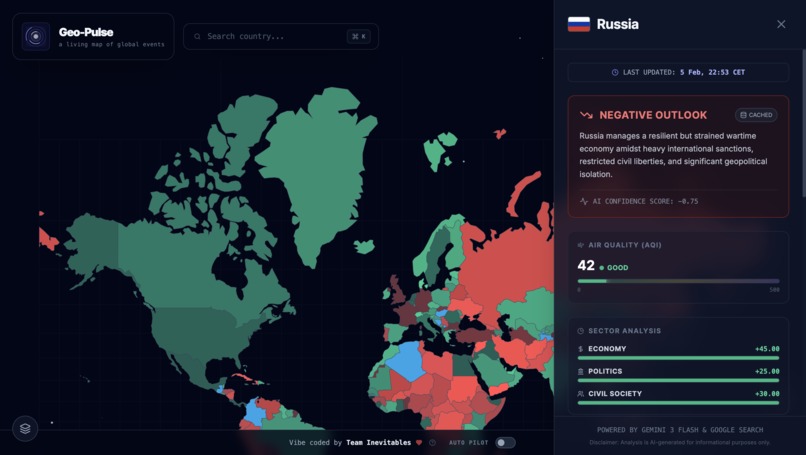This screenshot has height=455, width=806.
Task: Click the ECONOMY sector label
Action: [607, 349]
